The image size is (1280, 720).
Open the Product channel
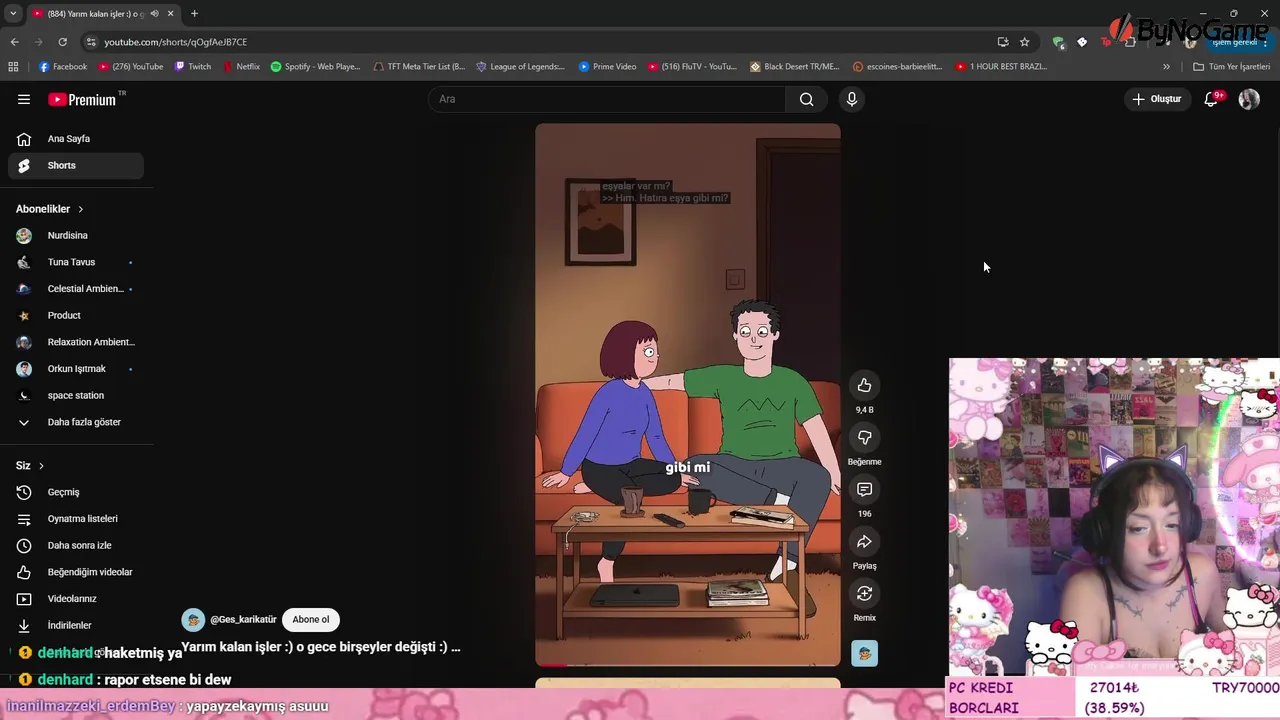76,315
